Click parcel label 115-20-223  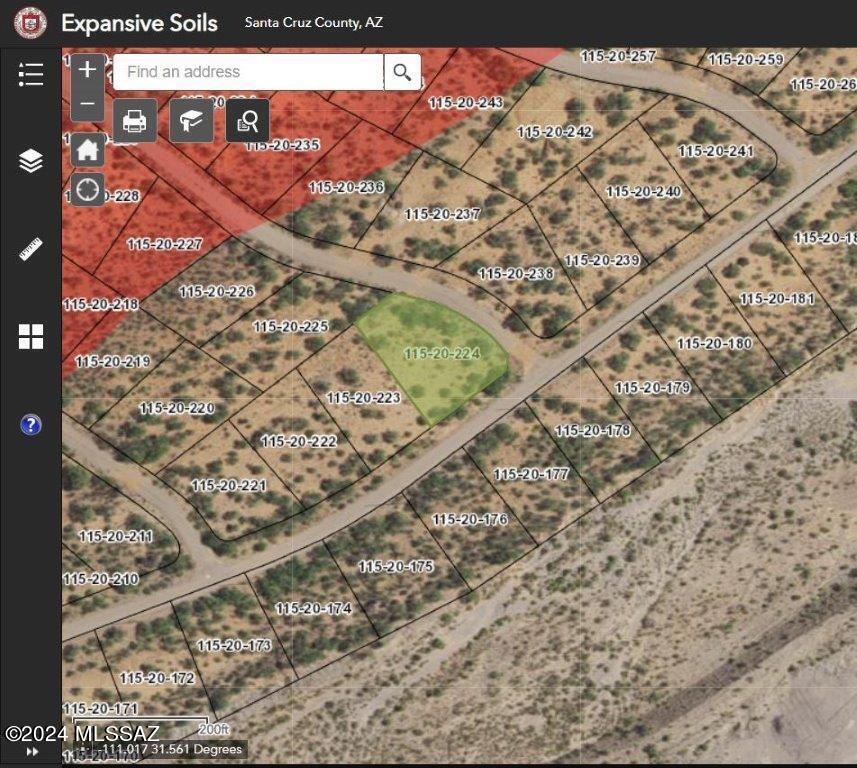coord(363,397)
